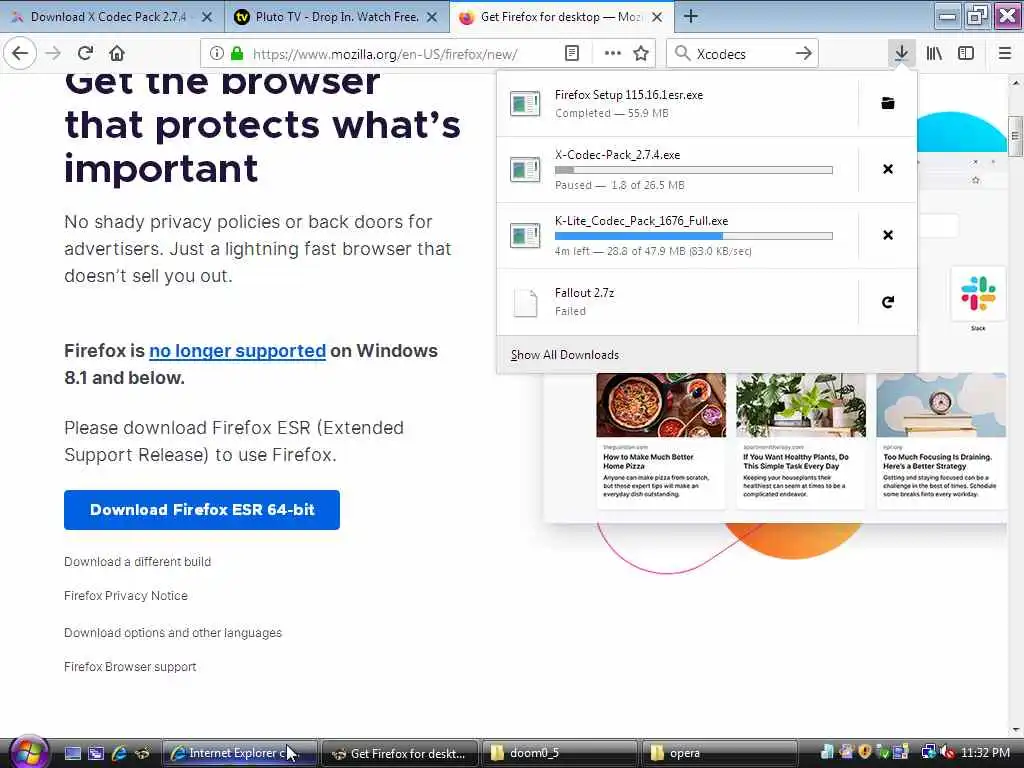
Task: Click the houseplants article thumbnail
Action: click(x=801, y=405)
